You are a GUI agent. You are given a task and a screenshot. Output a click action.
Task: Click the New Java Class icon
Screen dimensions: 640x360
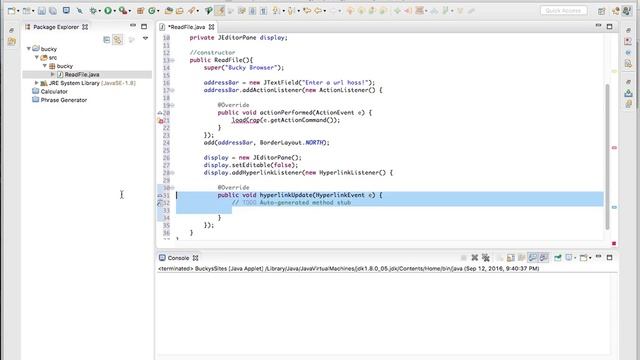pos(151,11)
